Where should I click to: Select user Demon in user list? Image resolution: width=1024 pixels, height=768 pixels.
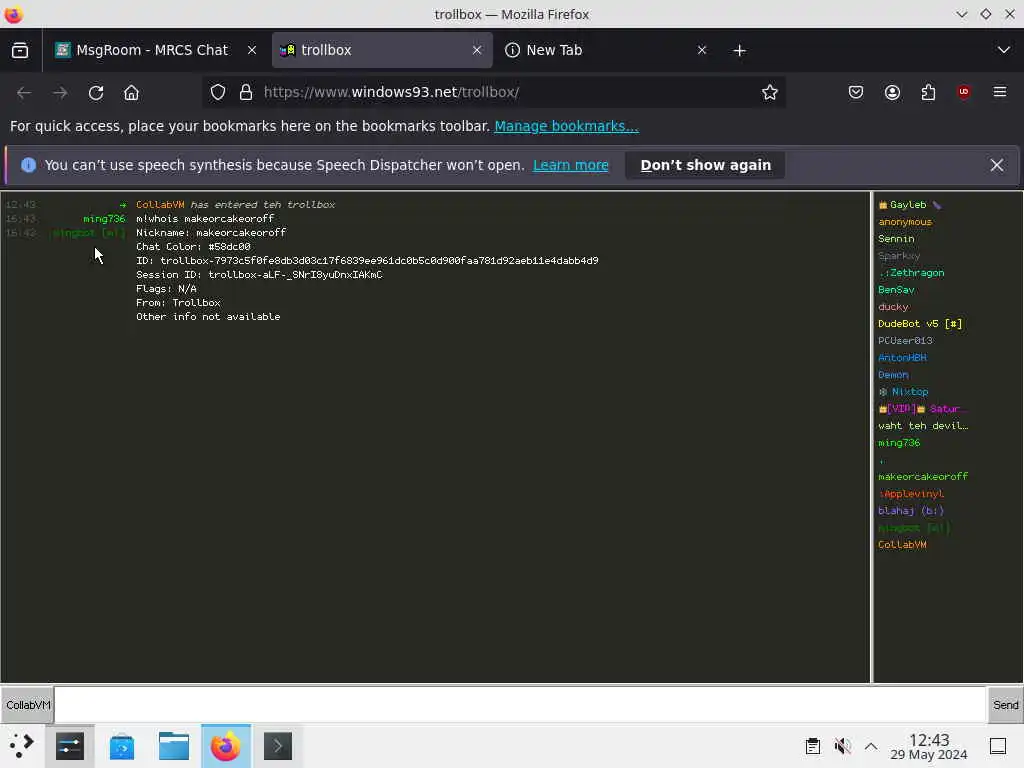click(x=893, y=375)
